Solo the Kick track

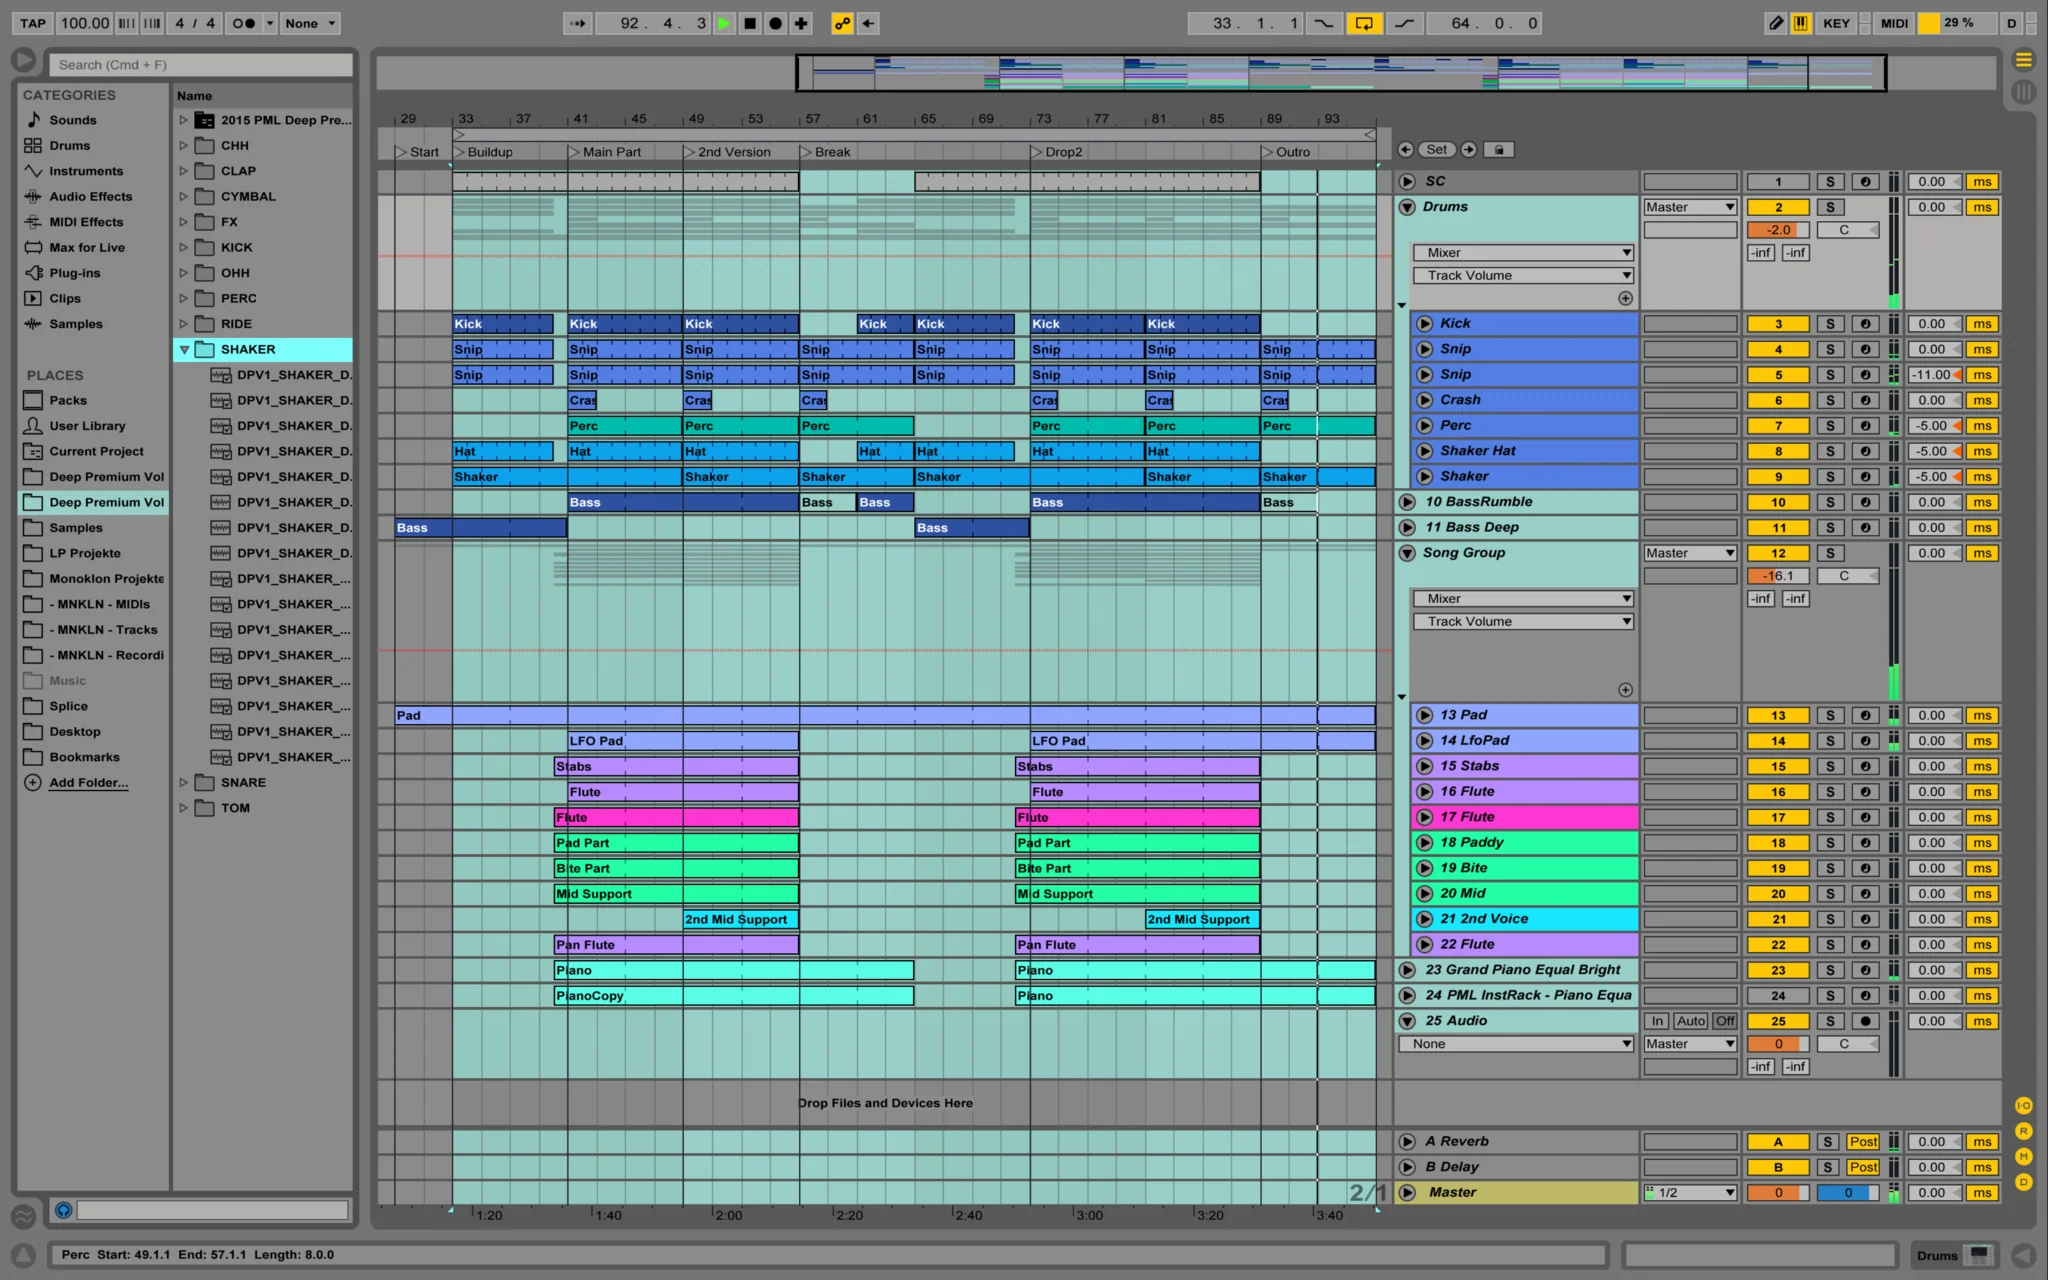point(1830,324)
